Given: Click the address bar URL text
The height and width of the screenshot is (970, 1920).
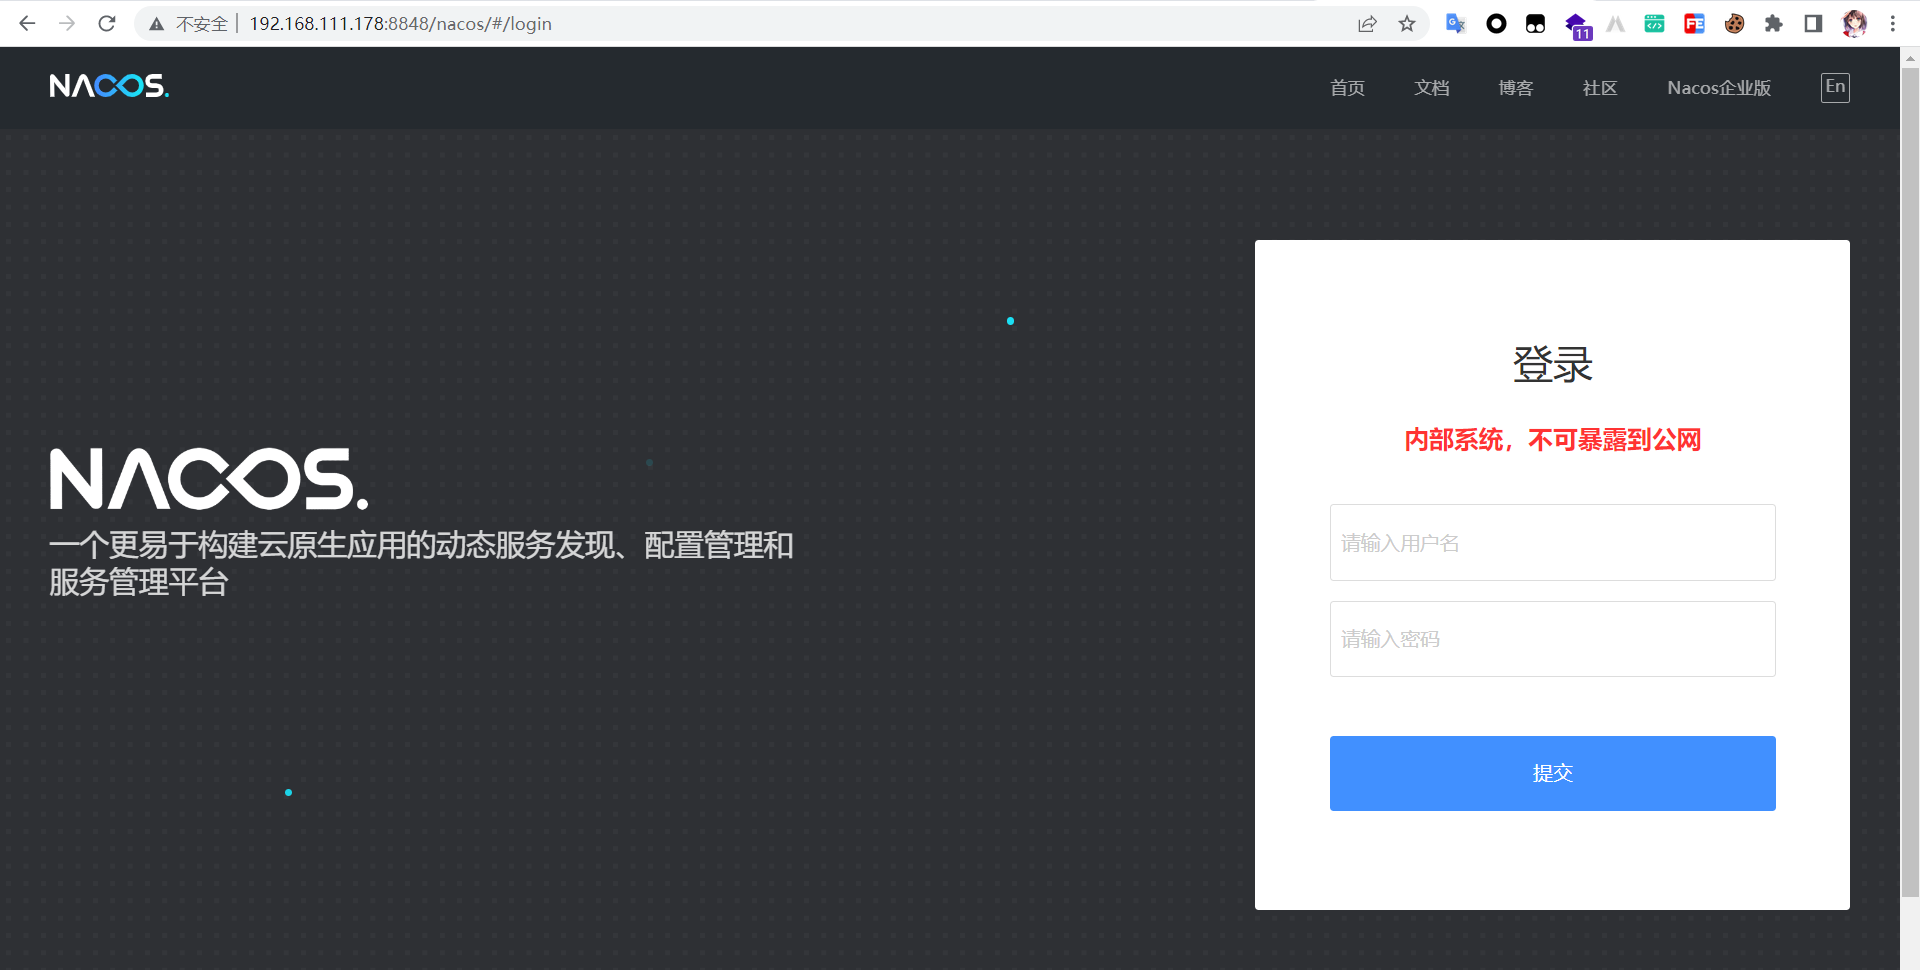Looking at the screenshot, I should (x=400, y=24).
